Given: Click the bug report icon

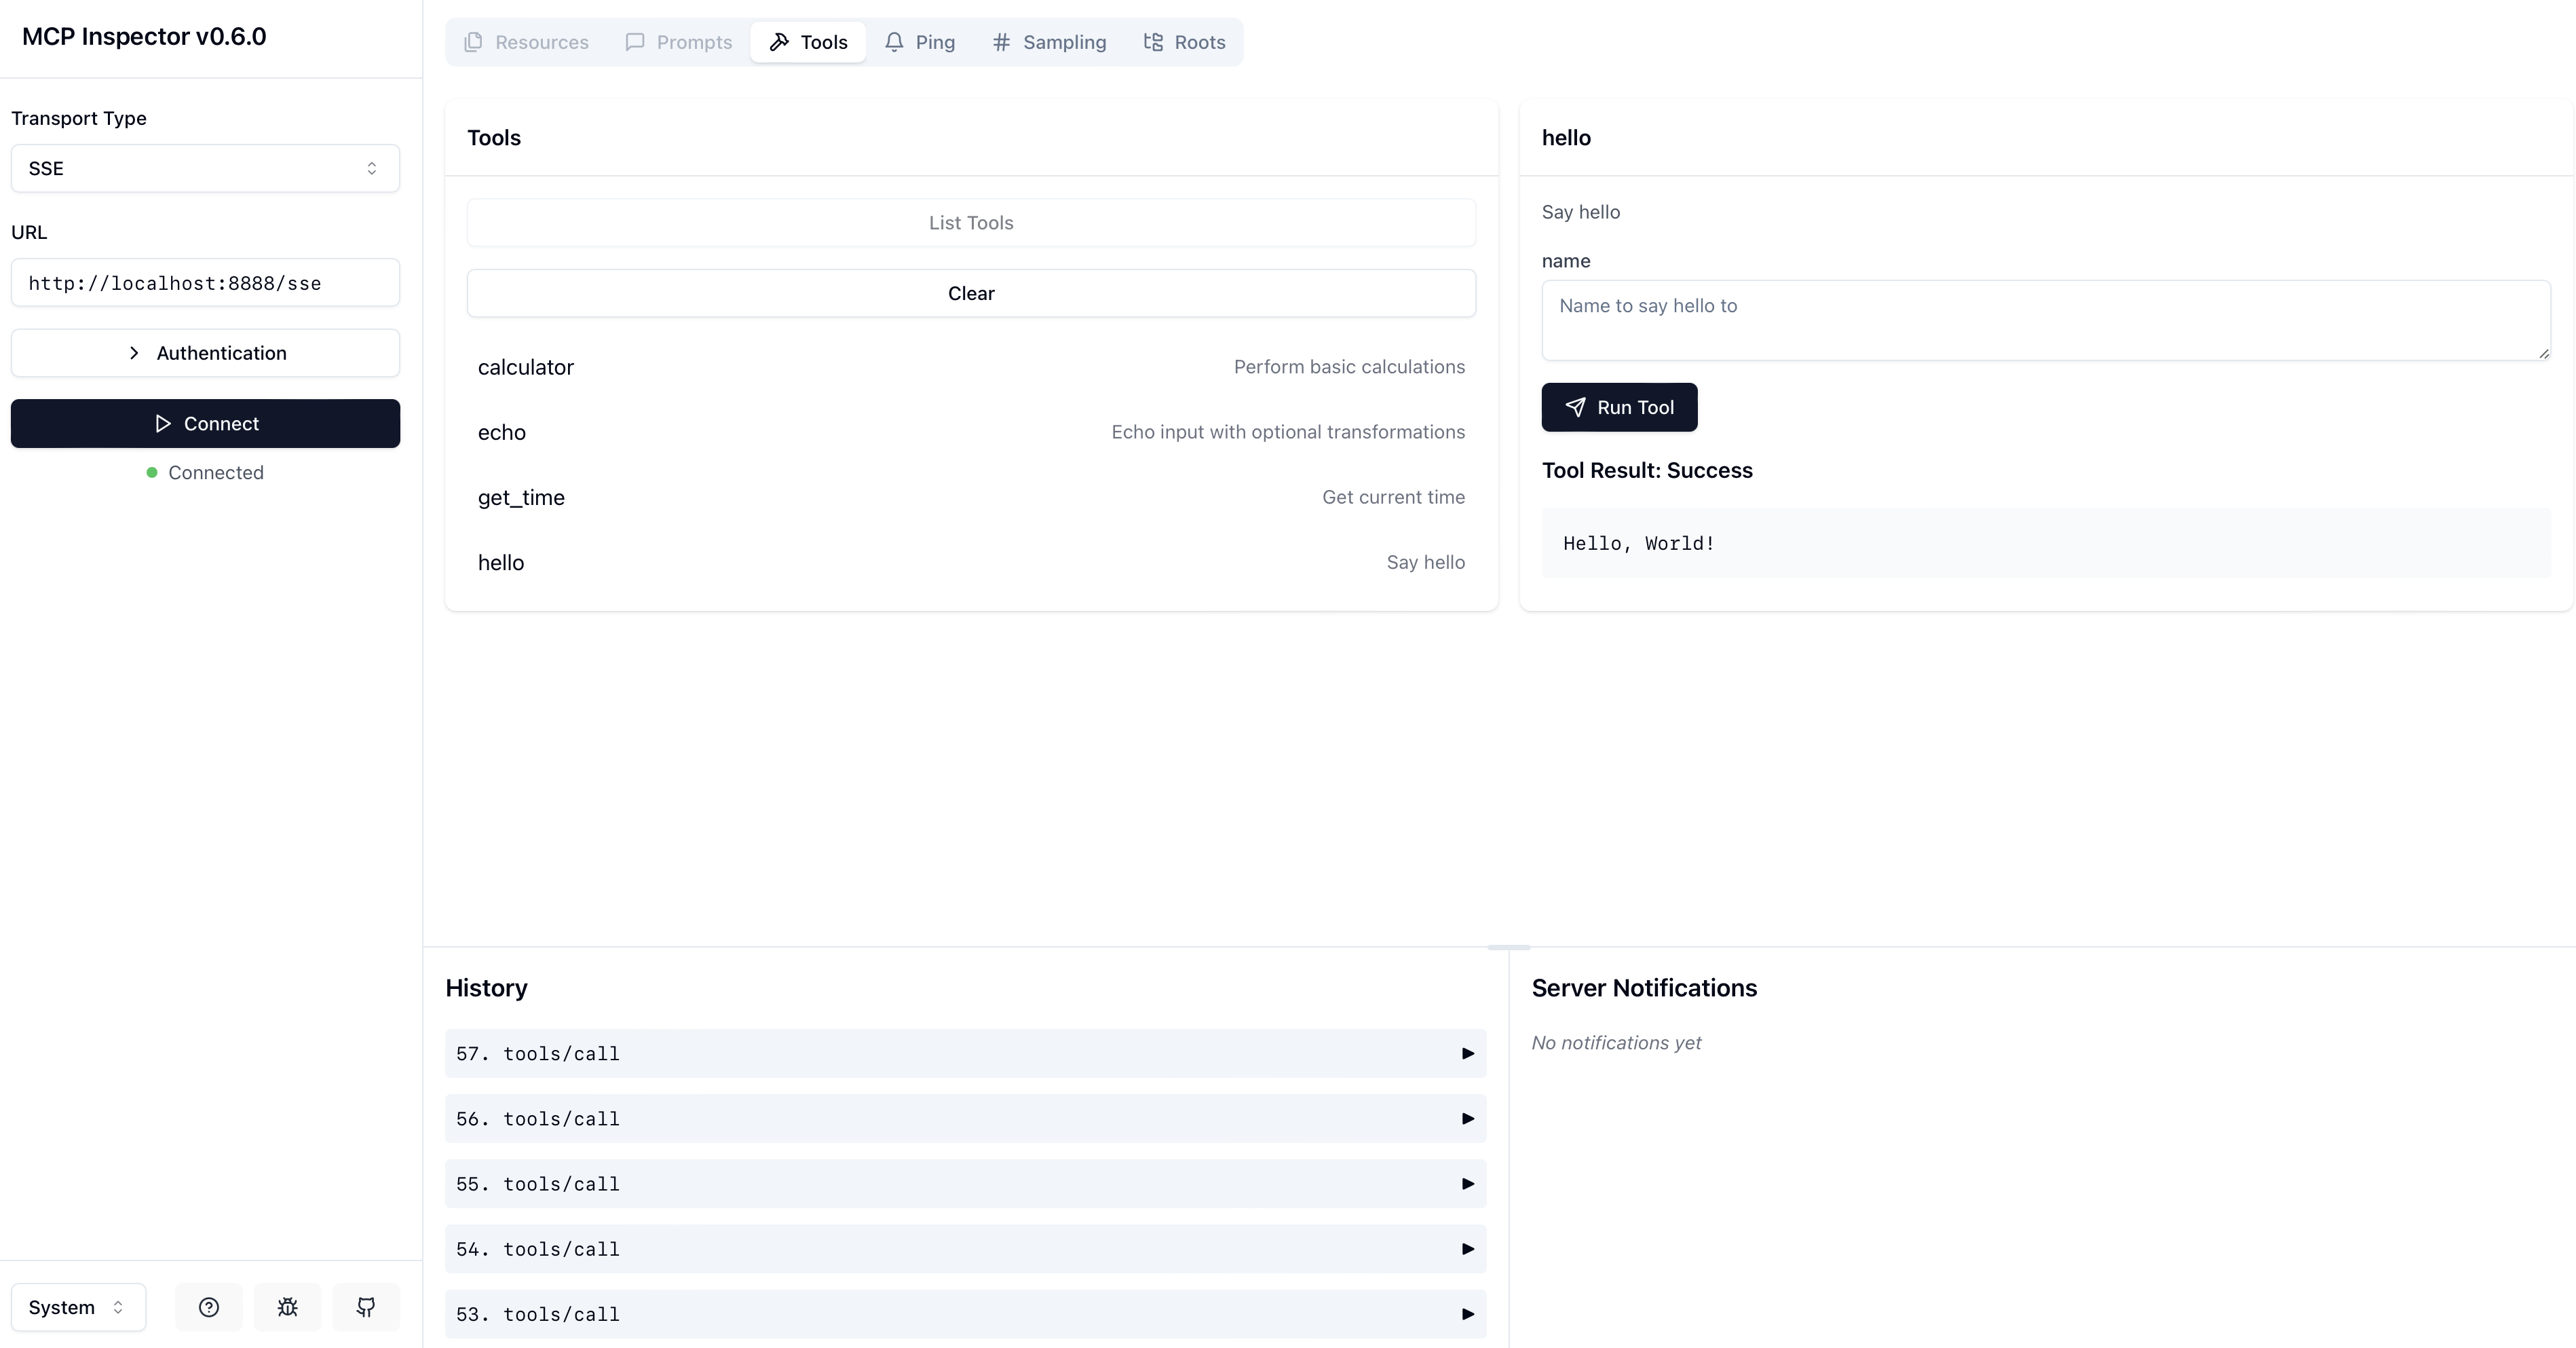Looking at the screenshot, I should point(287,1307).
